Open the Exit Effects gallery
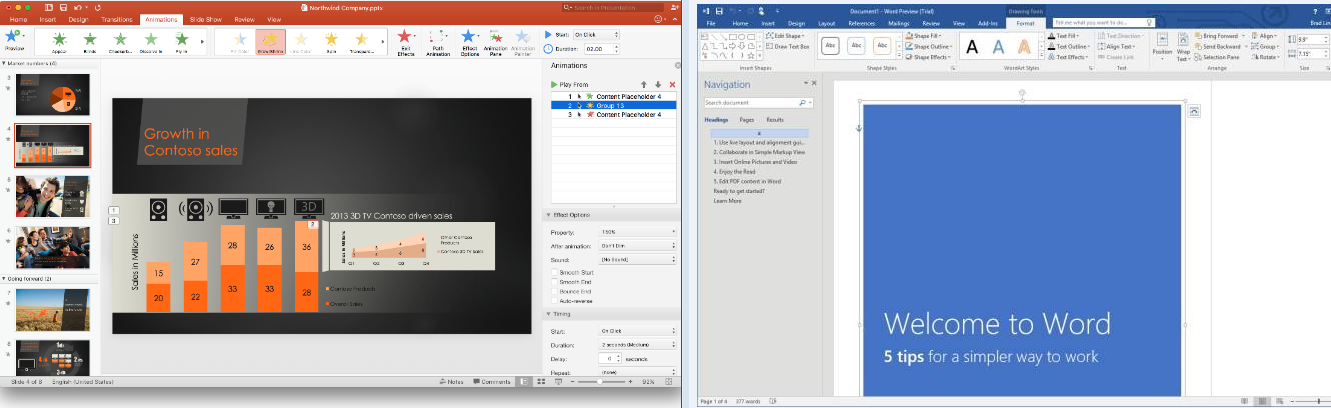1331x408 pixels. pyautogui.click(x=406, y=41)
